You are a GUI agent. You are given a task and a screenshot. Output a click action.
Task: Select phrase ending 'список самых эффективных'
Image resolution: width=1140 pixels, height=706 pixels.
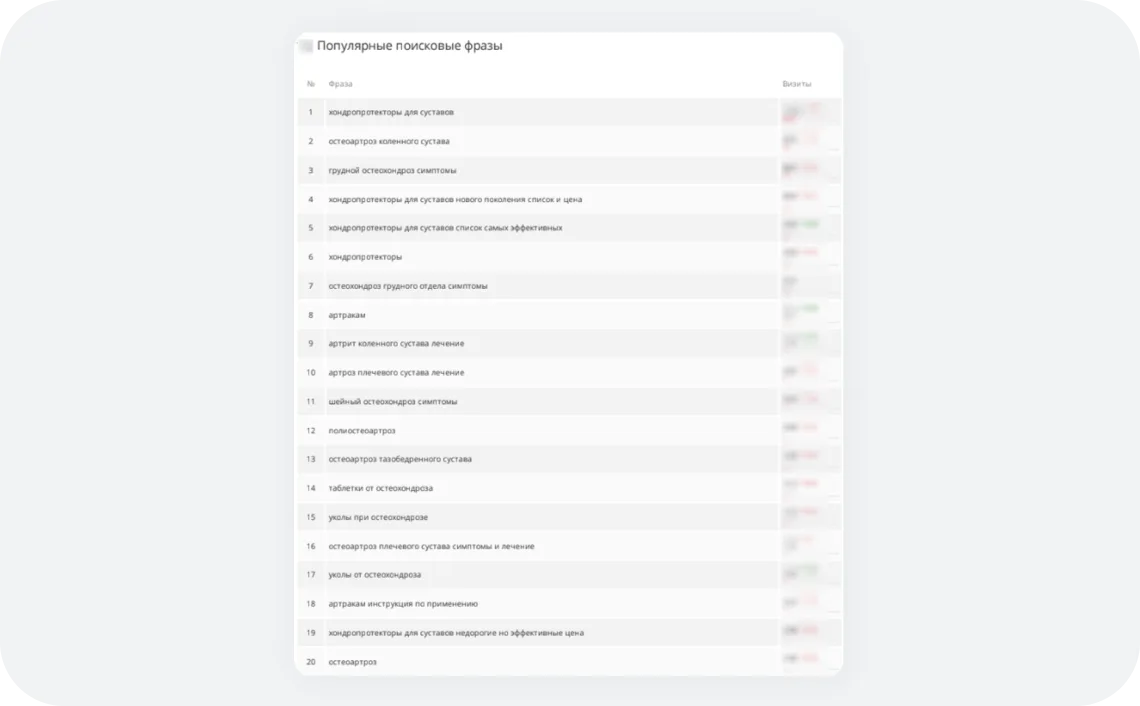[445, 228]
